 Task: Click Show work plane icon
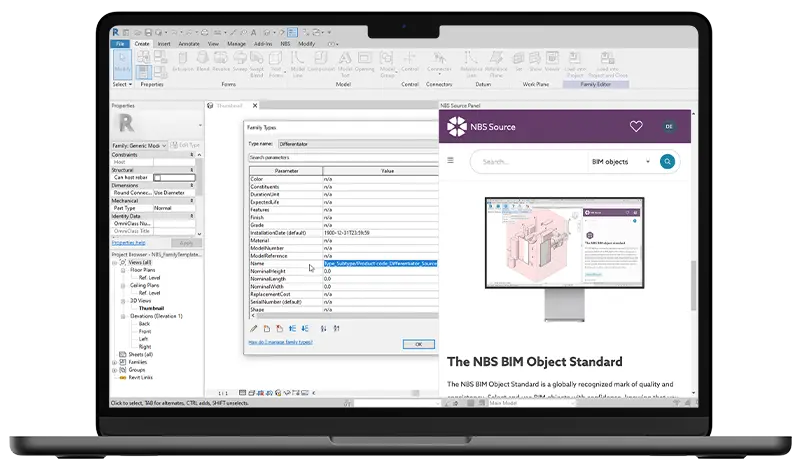(x=535, y=62)
